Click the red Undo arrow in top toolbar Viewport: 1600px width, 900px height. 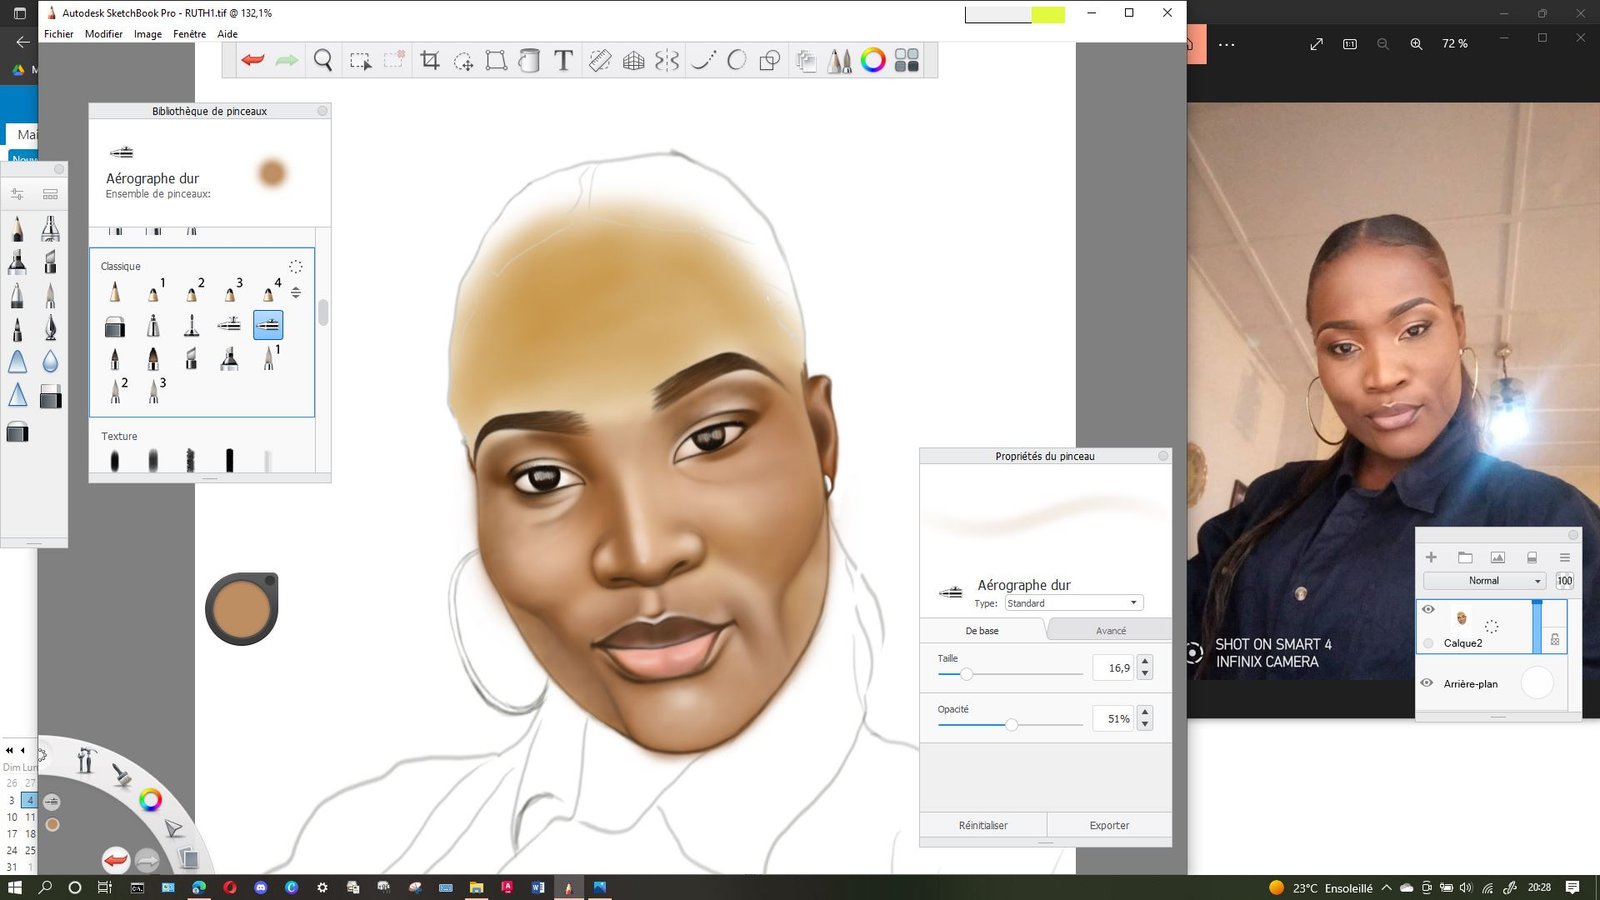tap(252, 61)
